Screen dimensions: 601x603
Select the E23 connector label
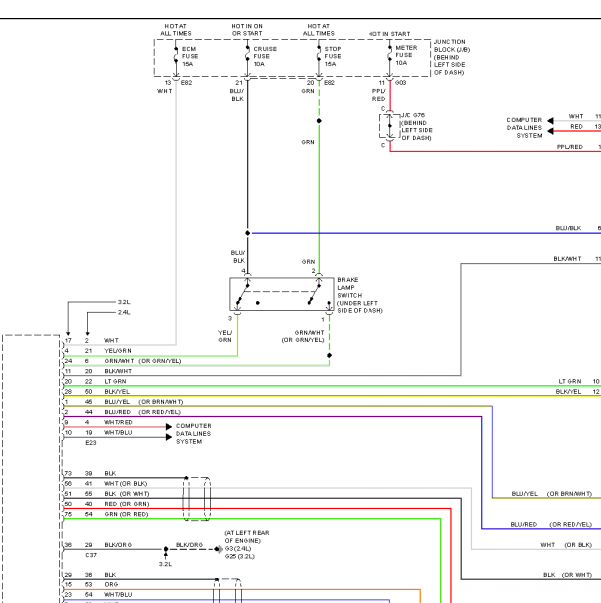point(91,443)
